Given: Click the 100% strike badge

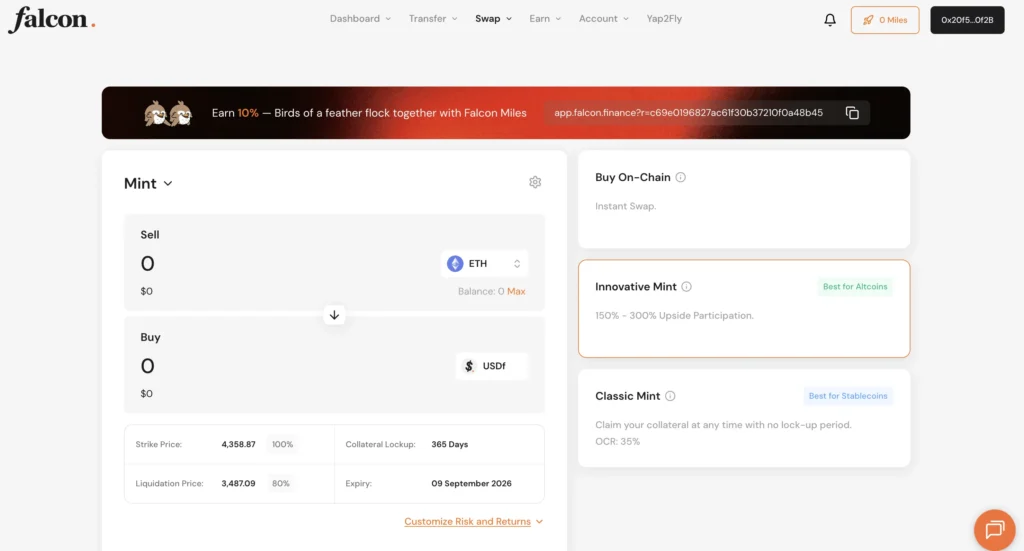Looking at the screenshot, I should tap(283, 444).
